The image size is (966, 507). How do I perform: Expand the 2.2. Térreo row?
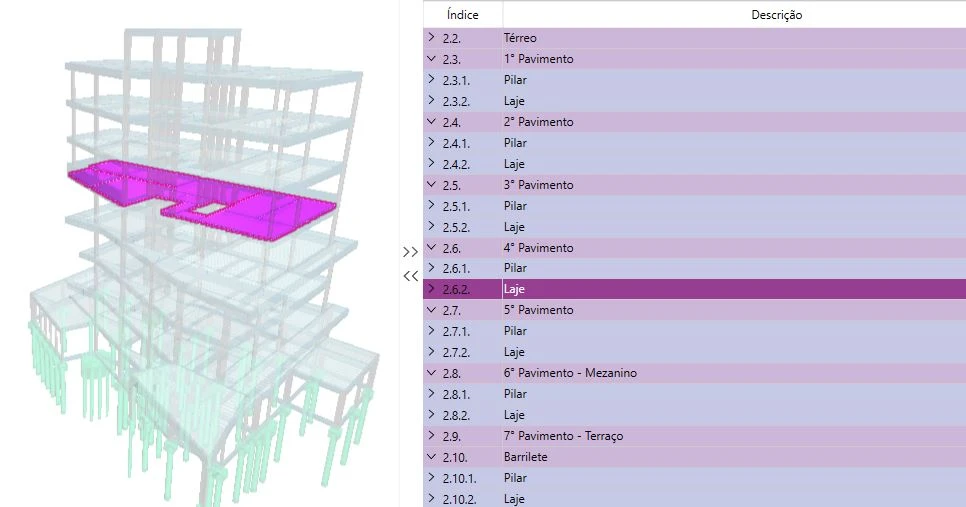pyautogui.click(x=431, y=38)
